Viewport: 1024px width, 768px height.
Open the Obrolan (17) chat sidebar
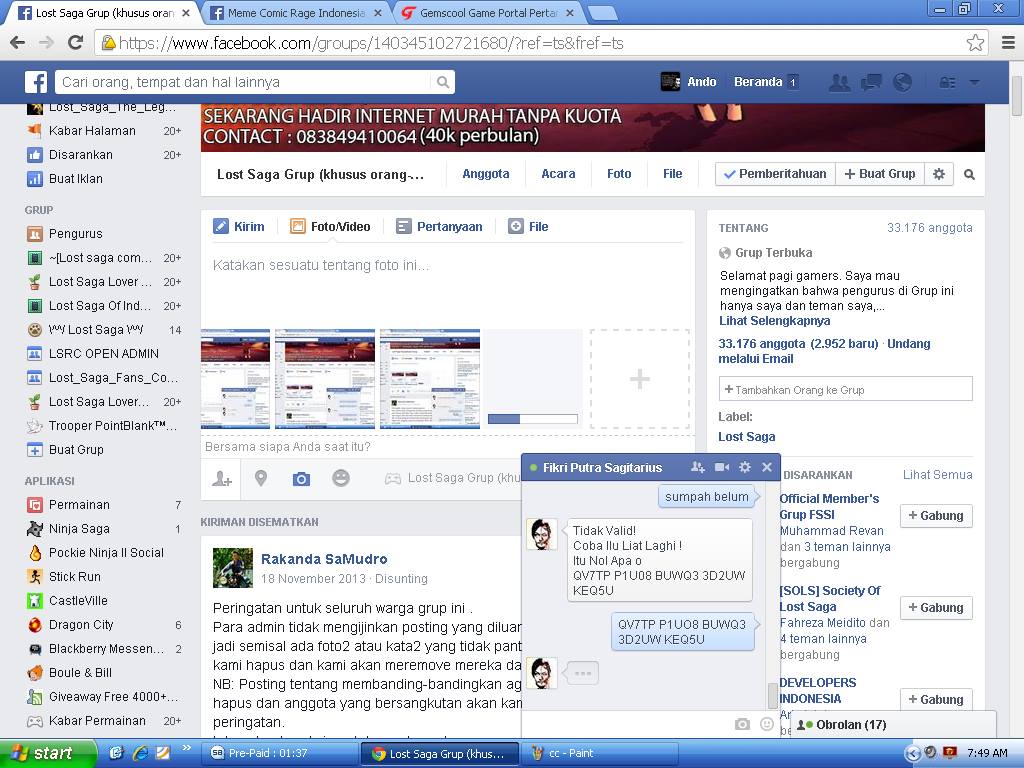click(893, 725)
